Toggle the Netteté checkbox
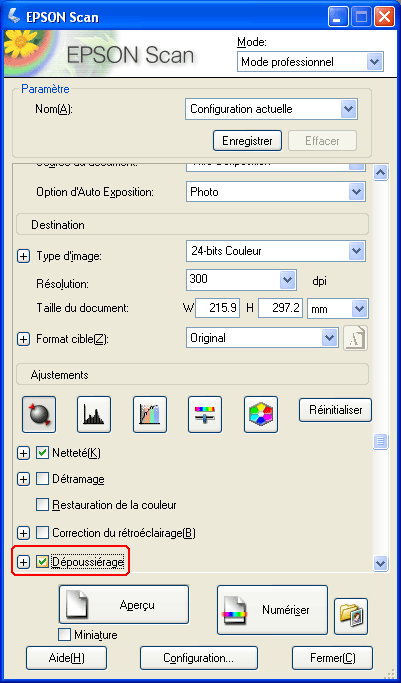Image resolution: width=401 pixels, height=683 pixels. [x=42, y=453]
